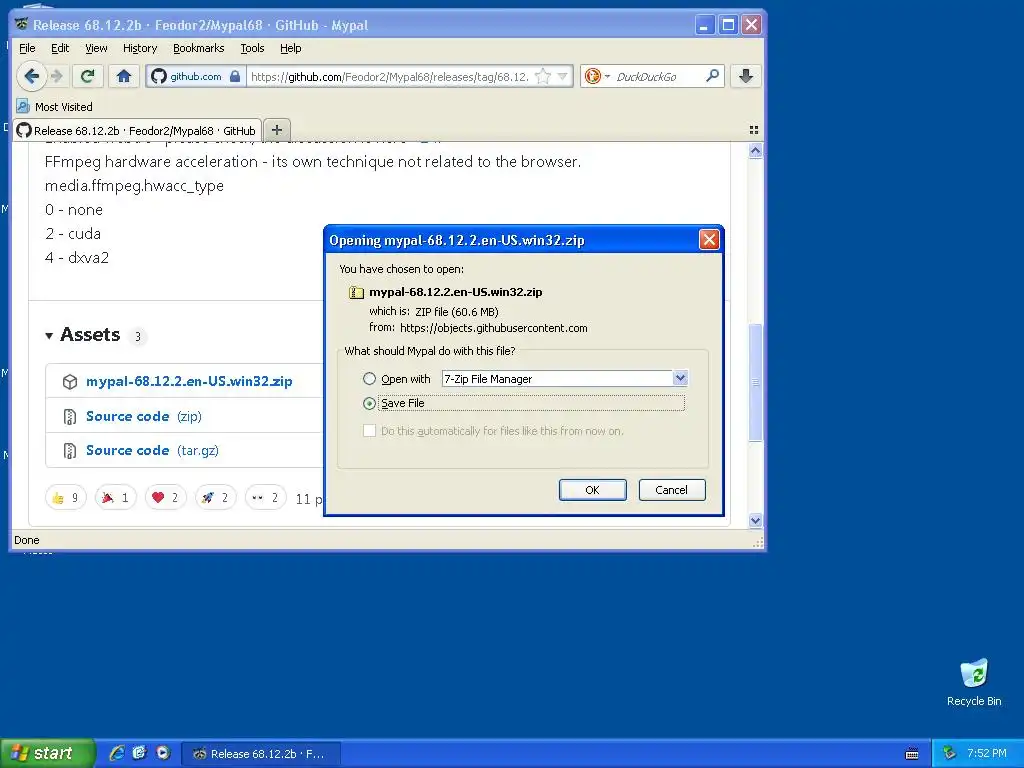Click the zip file icon in dialog
Screen dimensions: 1024x768
pos(356,293)
